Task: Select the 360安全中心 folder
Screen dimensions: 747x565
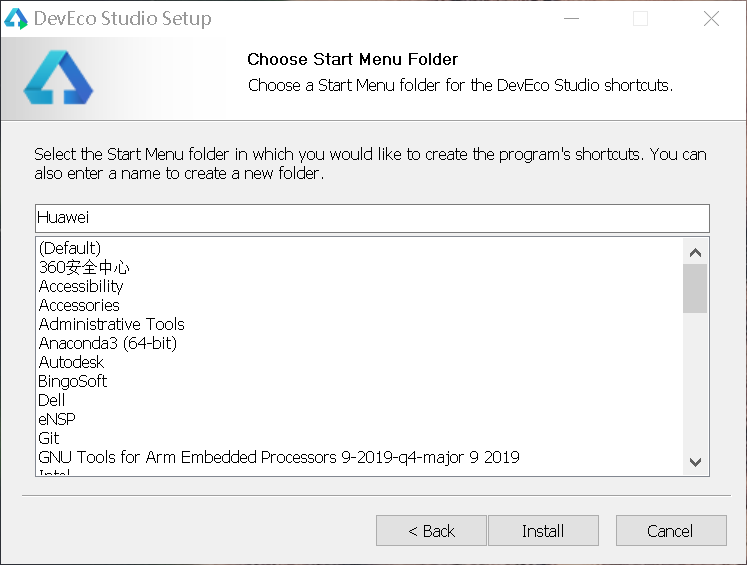Action: (84, 267)
